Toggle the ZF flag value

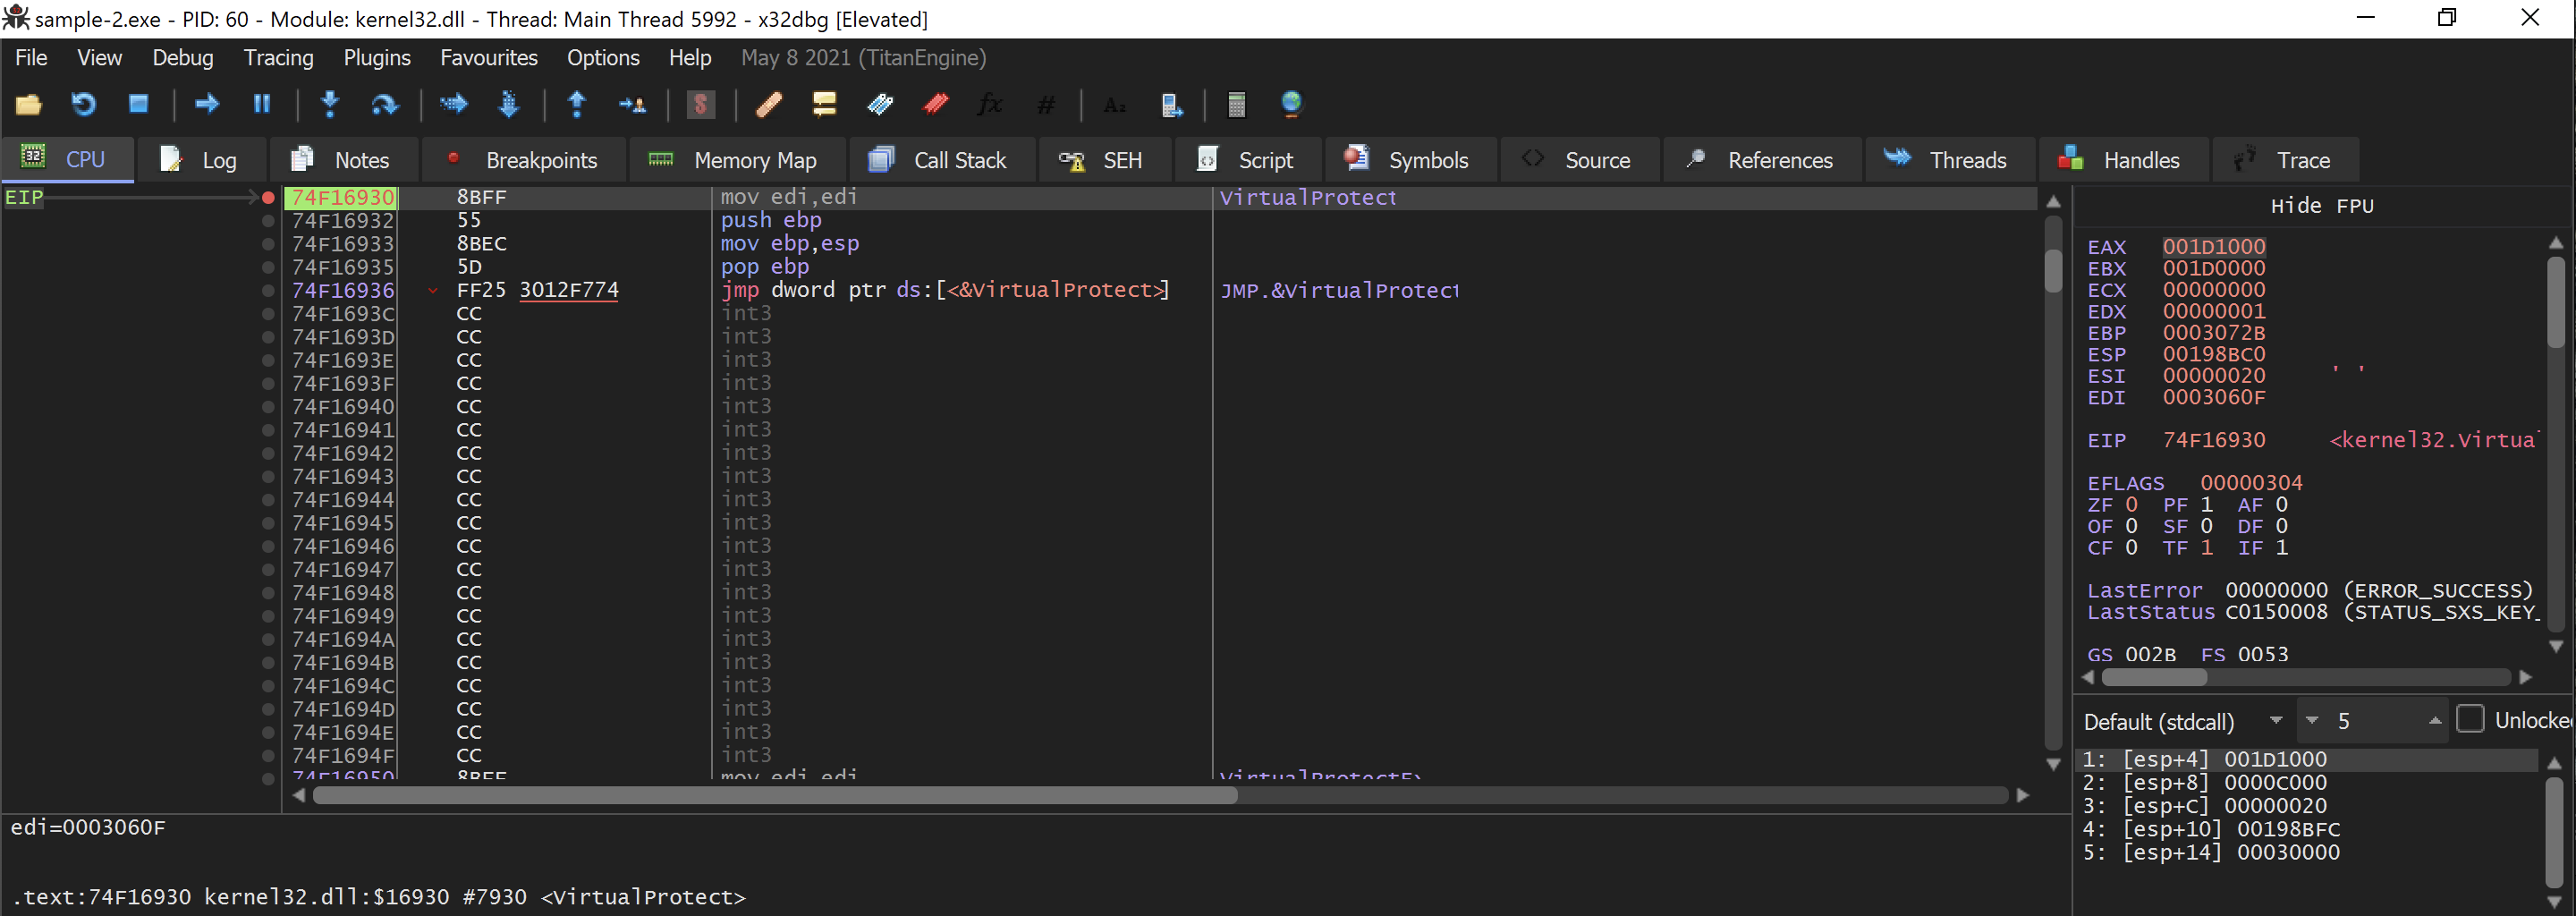click(2131, 505)
